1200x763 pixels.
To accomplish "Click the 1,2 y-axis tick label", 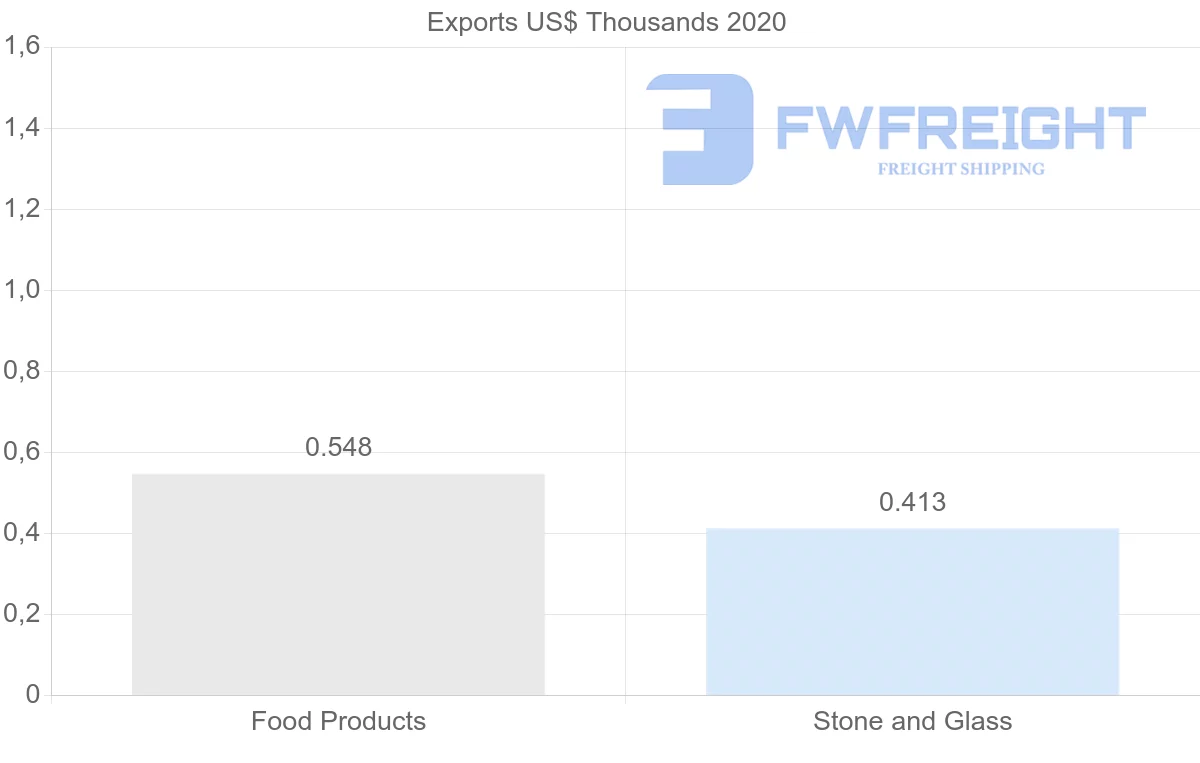I will [x=21, y=209].
